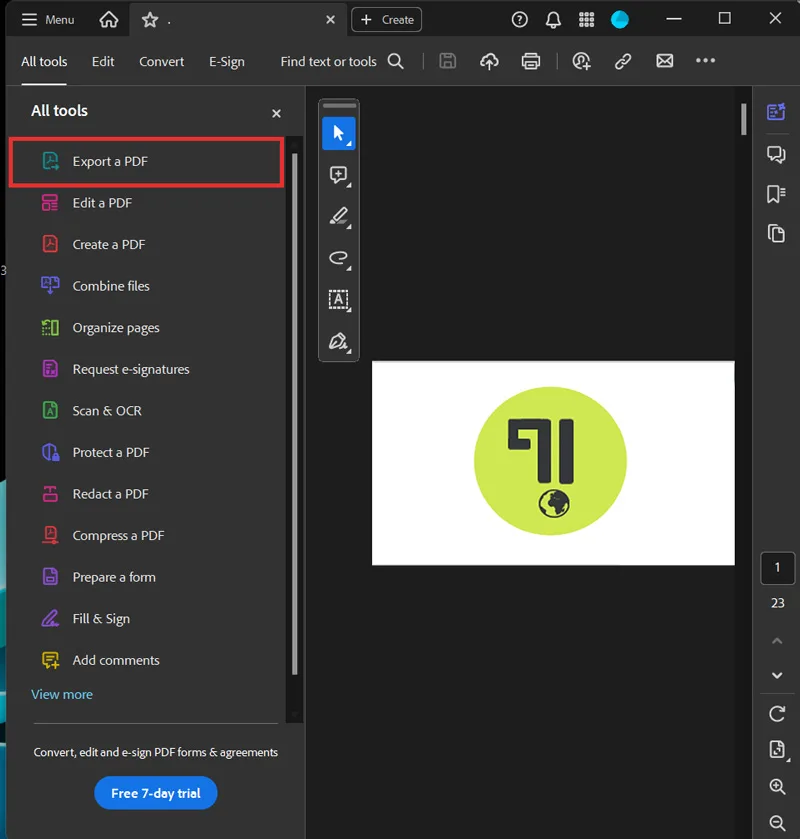Send document by email icon
Image resolution: width=800 pixels, height=839 pixels.
[664, 60]
